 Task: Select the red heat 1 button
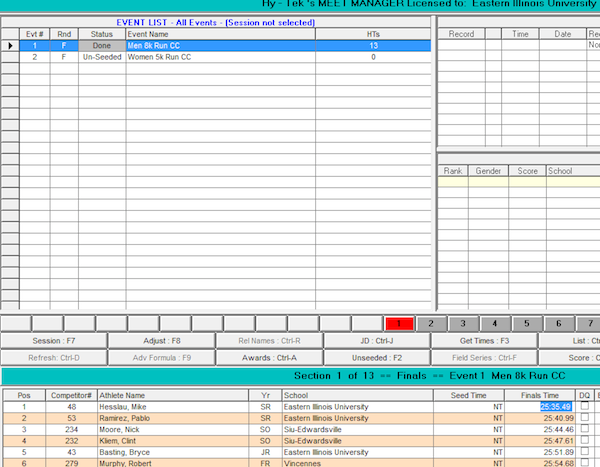[398, 324]
